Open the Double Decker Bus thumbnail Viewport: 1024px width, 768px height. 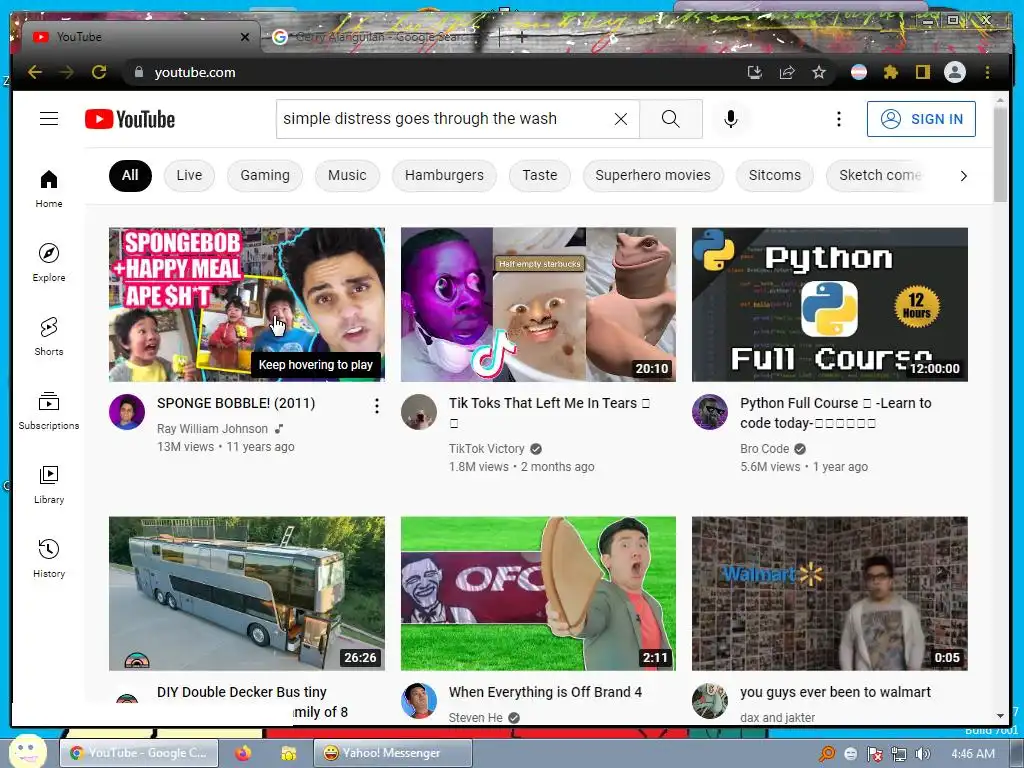click(247, 594)
